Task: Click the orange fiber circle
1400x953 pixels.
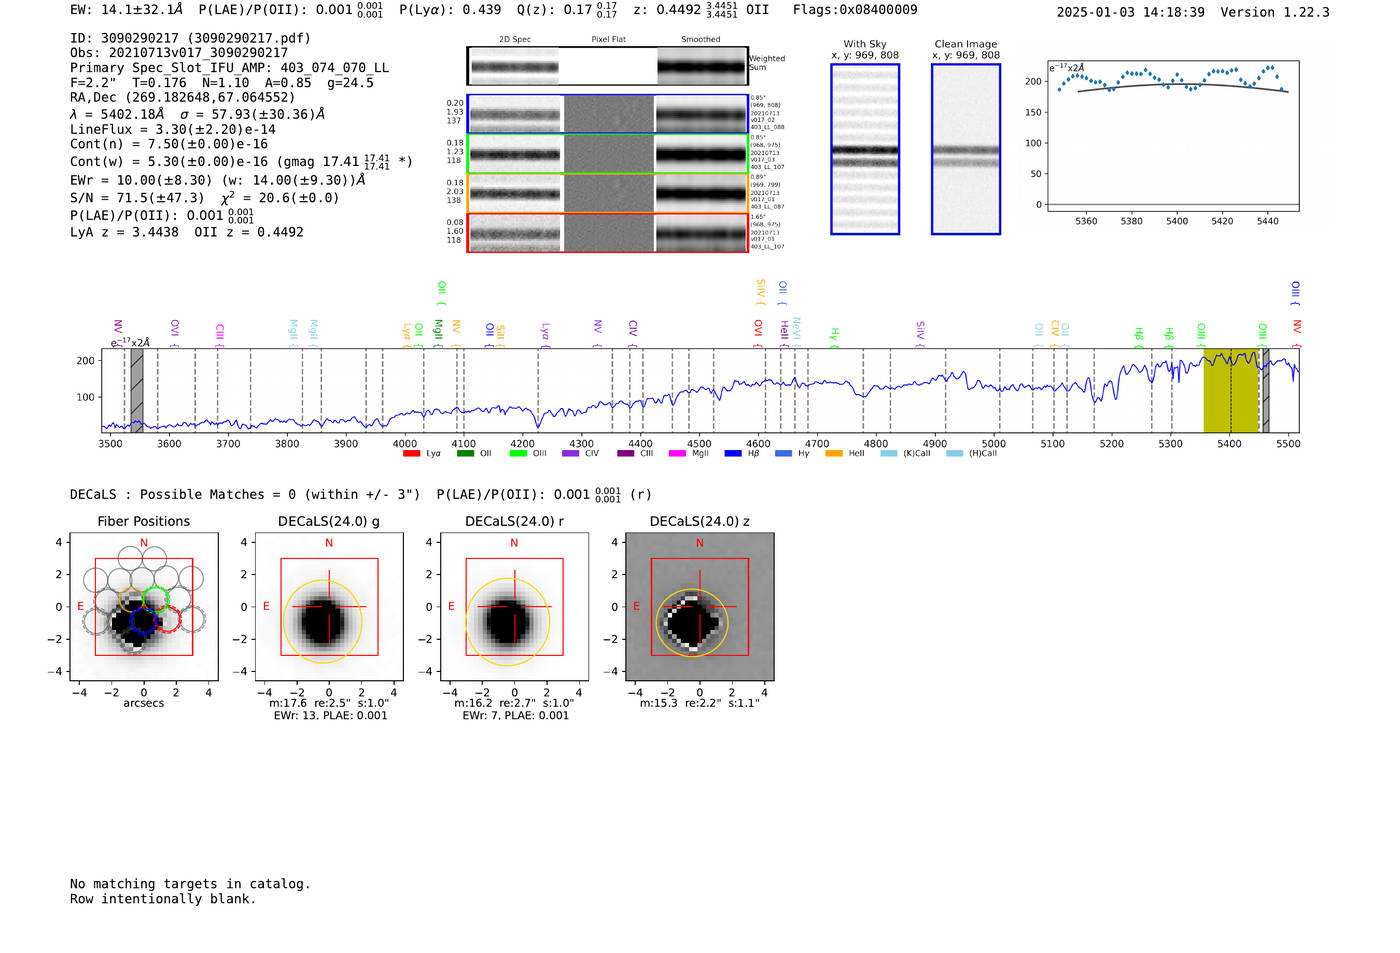Action: pyautogui.click(x=132, y=599)
